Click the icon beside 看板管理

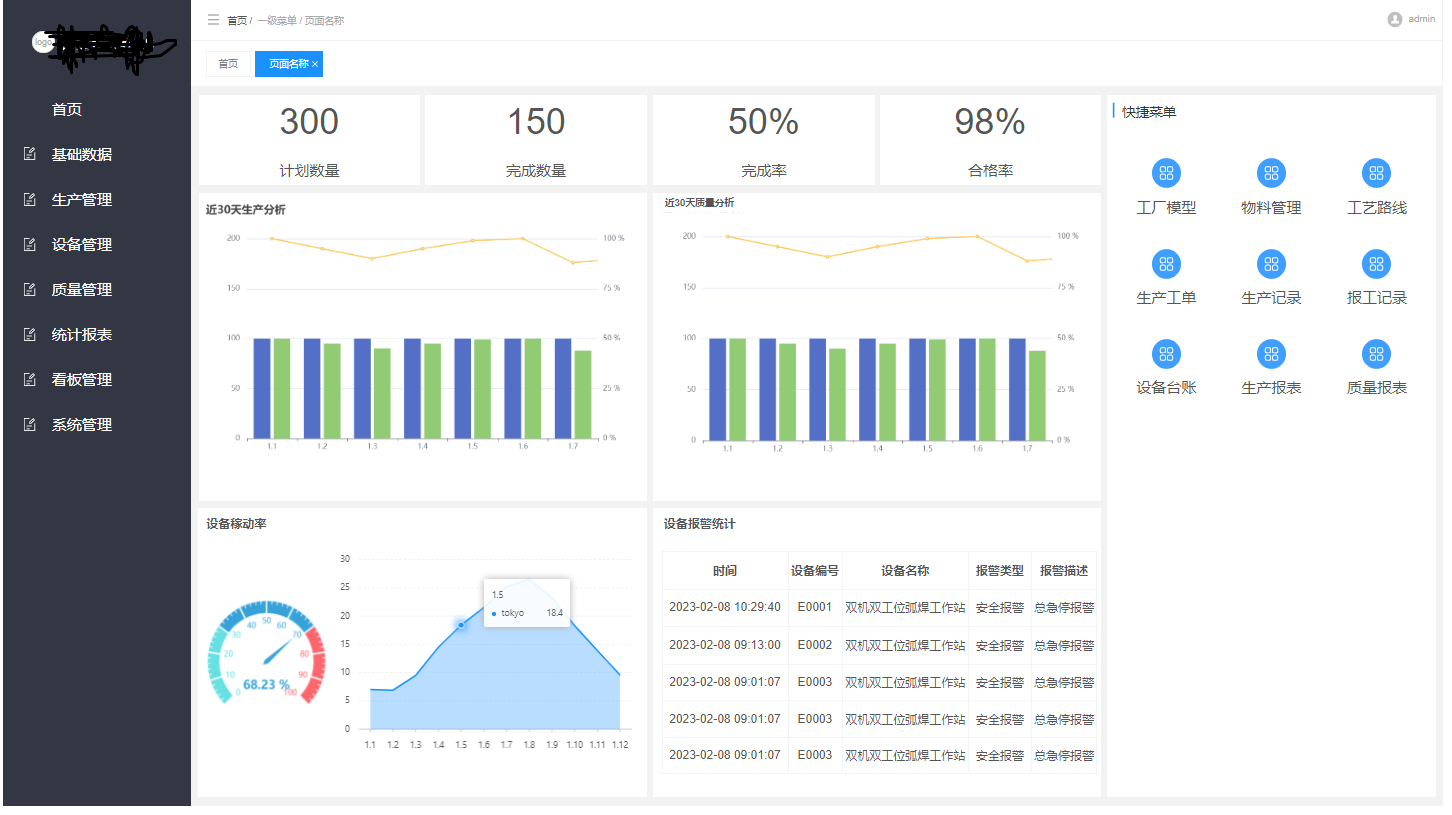click(x=29, y=379)
